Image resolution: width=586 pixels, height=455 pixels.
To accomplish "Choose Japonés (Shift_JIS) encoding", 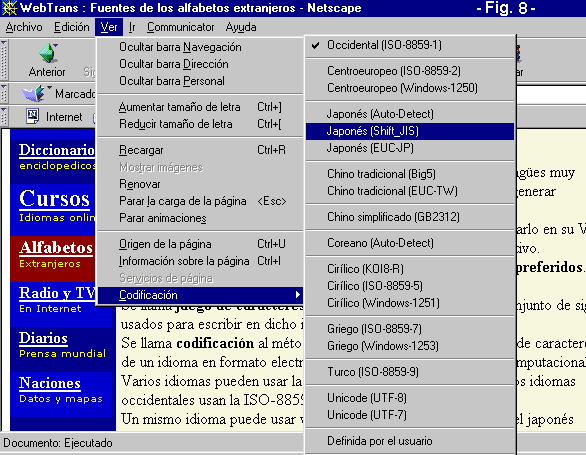I will (x=410, y=131).
